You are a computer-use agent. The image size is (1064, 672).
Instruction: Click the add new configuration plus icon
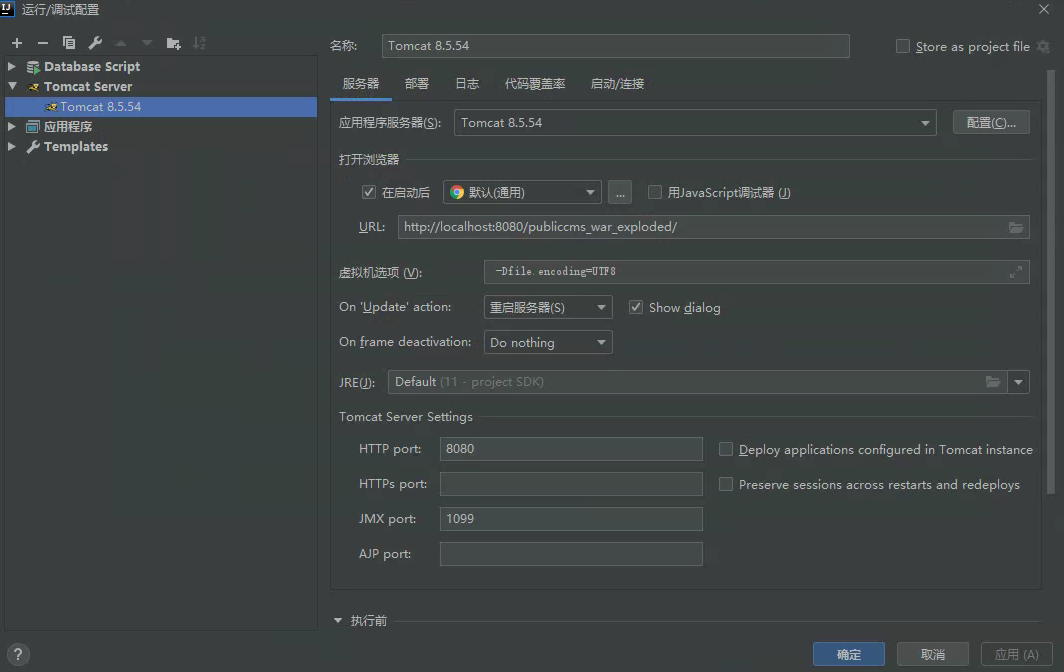point(17,43)
